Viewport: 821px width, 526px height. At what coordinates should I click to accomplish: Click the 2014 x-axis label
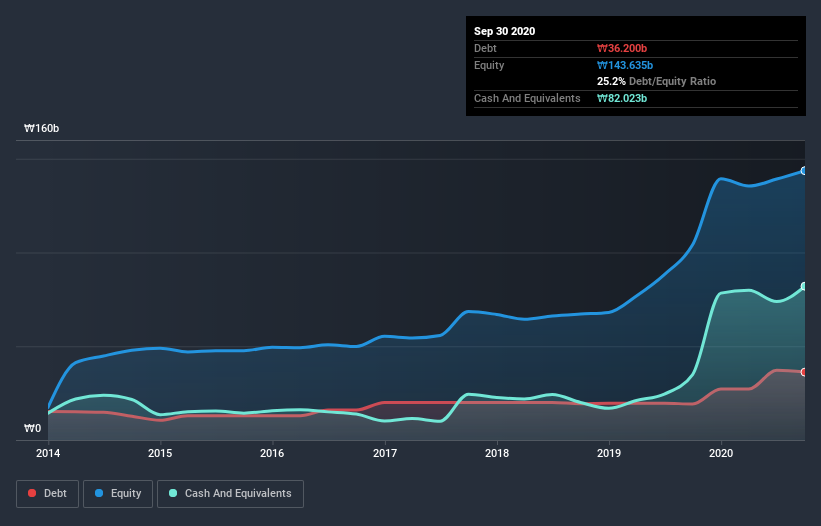tap(48, 453)
